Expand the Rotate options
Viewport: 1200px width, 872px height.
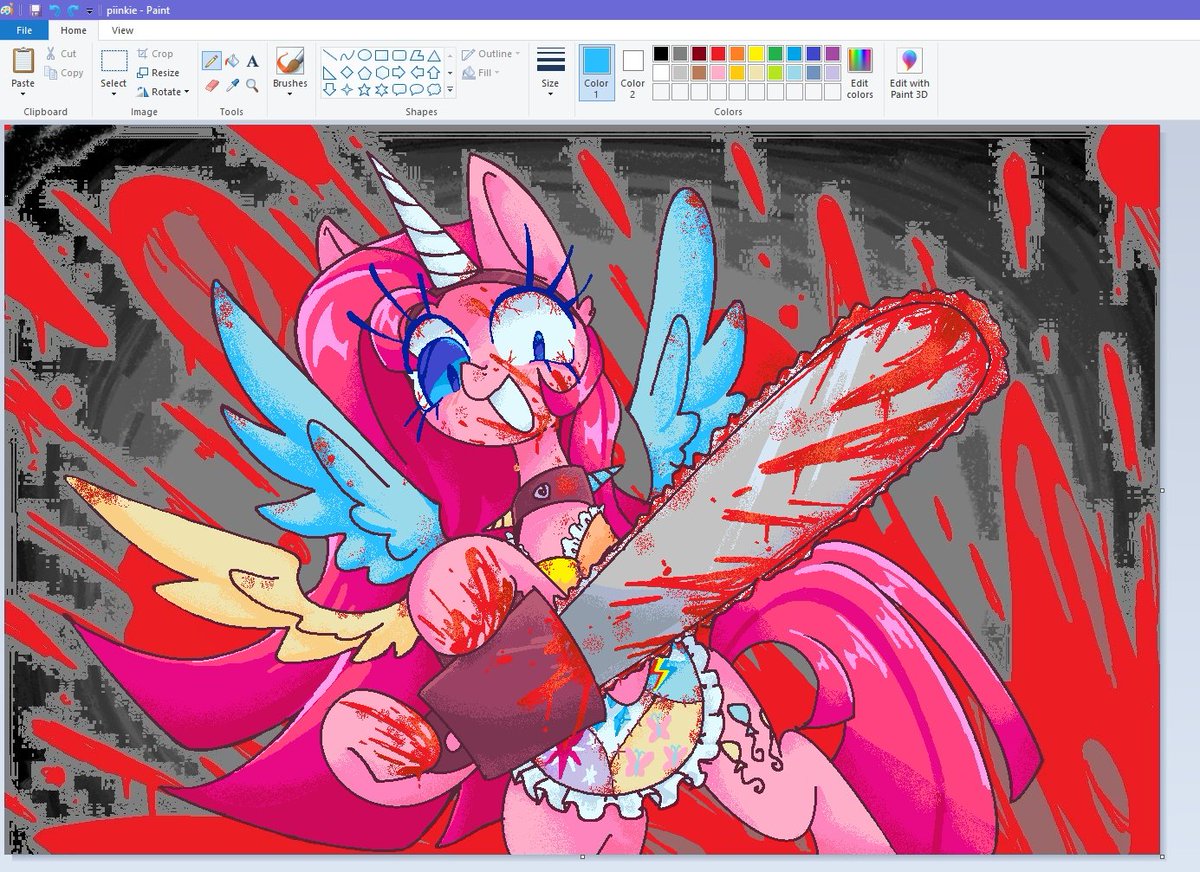point(163,91)
